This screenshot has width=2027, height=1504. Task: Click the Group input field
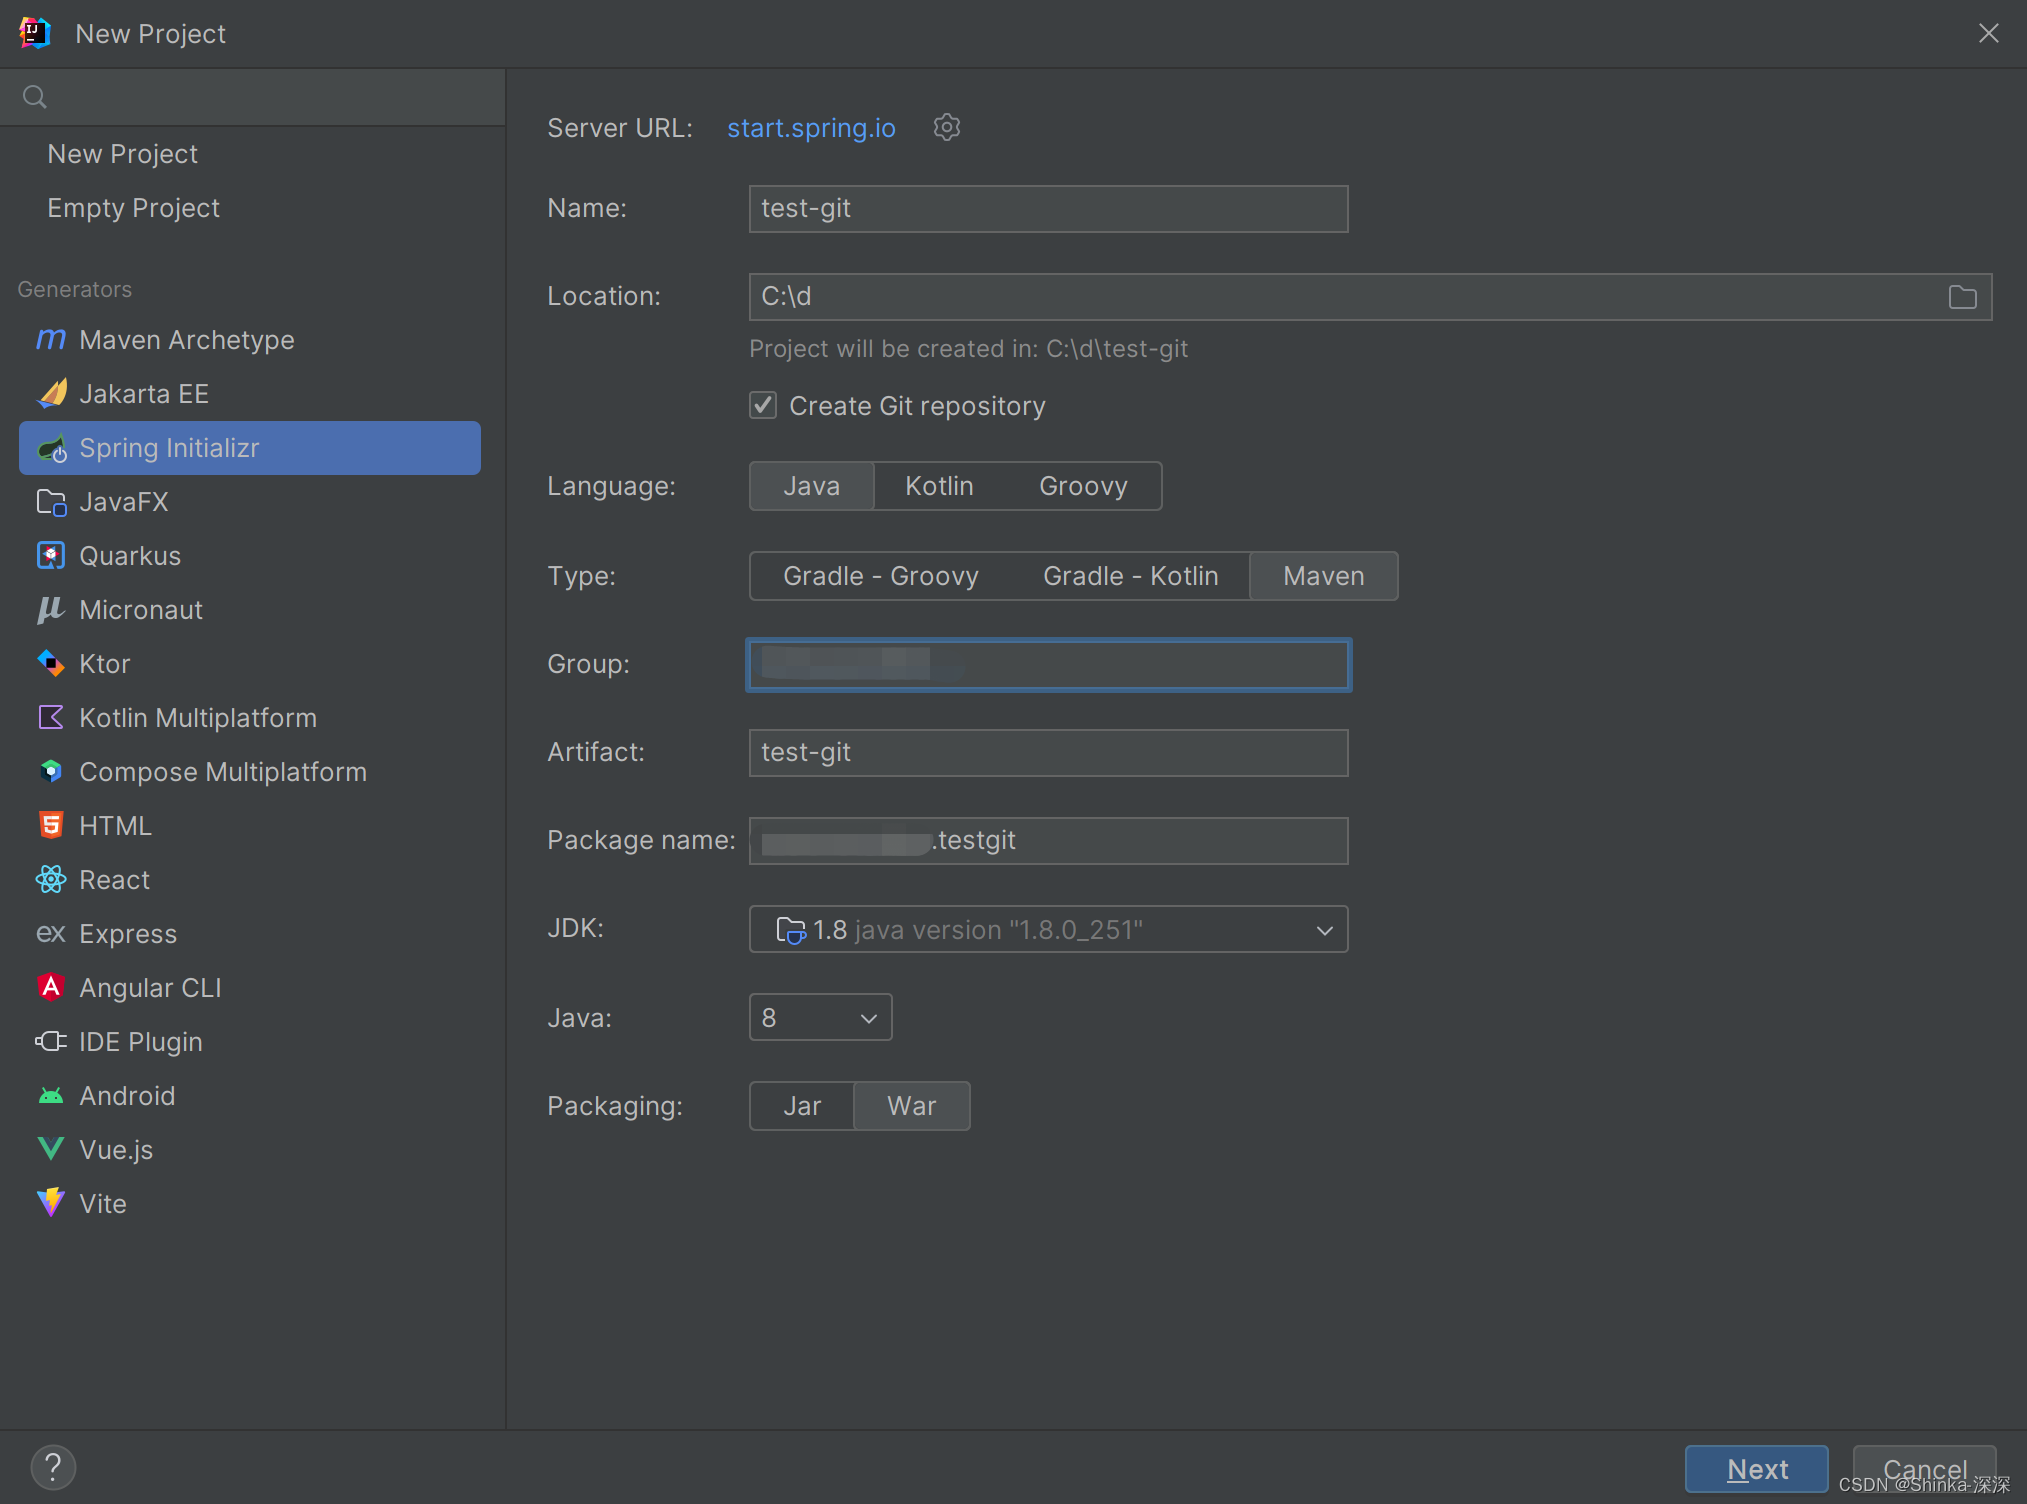click(1048, 665)
